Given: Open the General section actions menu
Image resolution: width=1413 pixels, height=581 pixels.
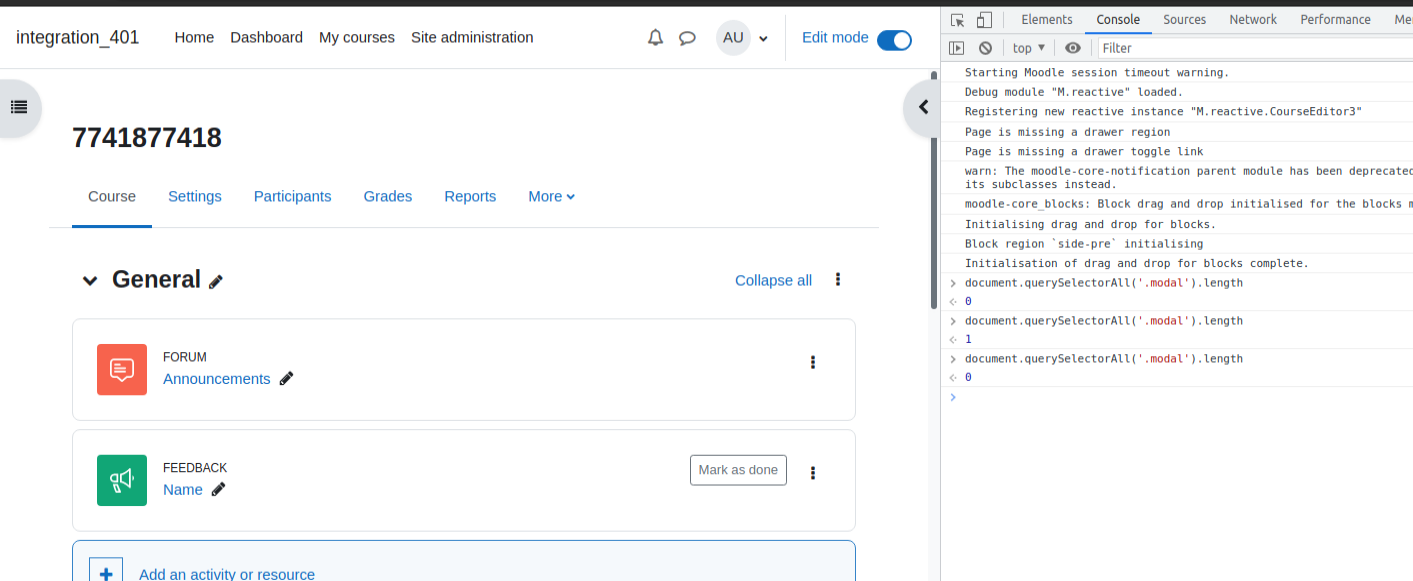Looking at the screenshot, I should [x=838, y=280].
